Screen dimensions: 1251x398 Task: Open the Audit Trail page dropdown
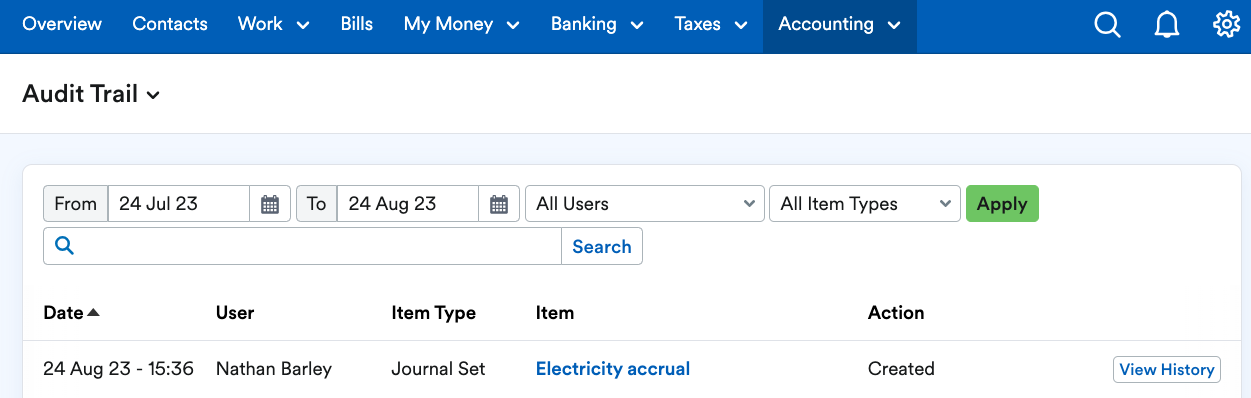pos(92,94)
